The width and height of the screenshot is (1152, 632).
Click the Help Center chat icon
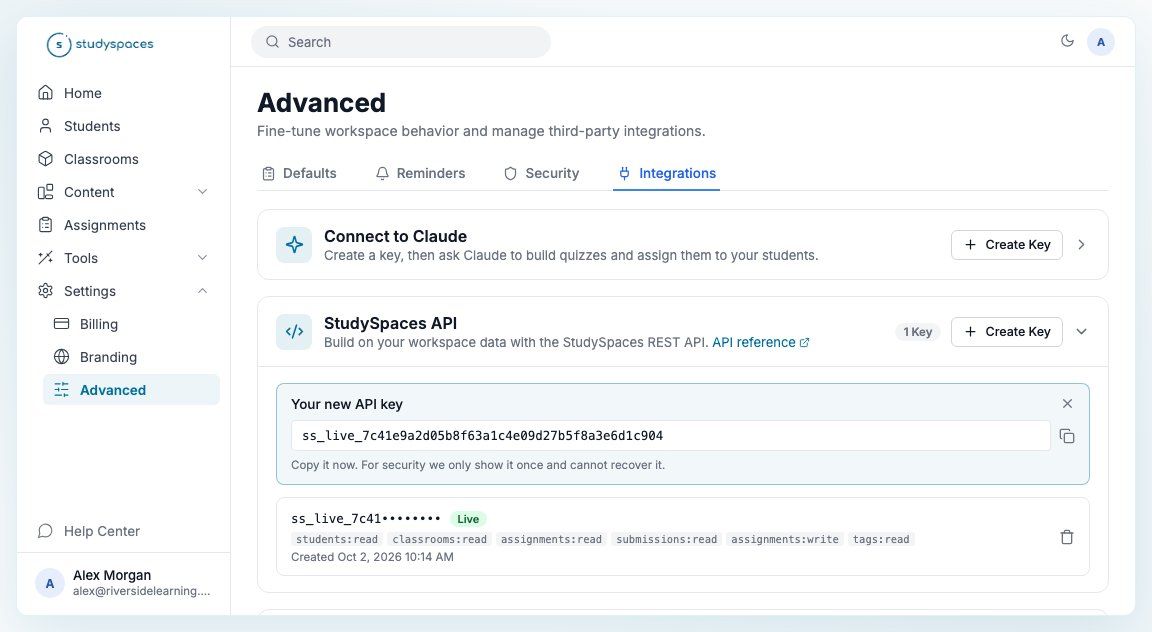point(46,531)
